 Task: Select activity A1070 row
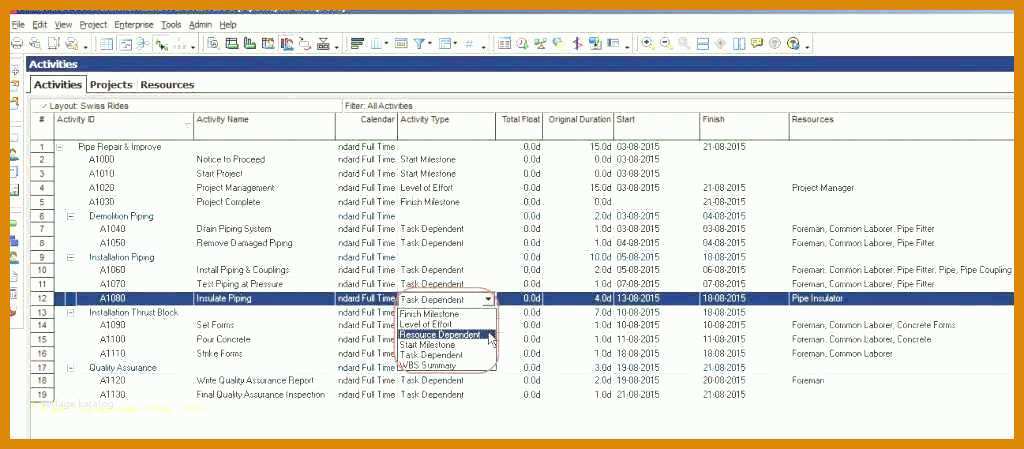pos(522,285)
